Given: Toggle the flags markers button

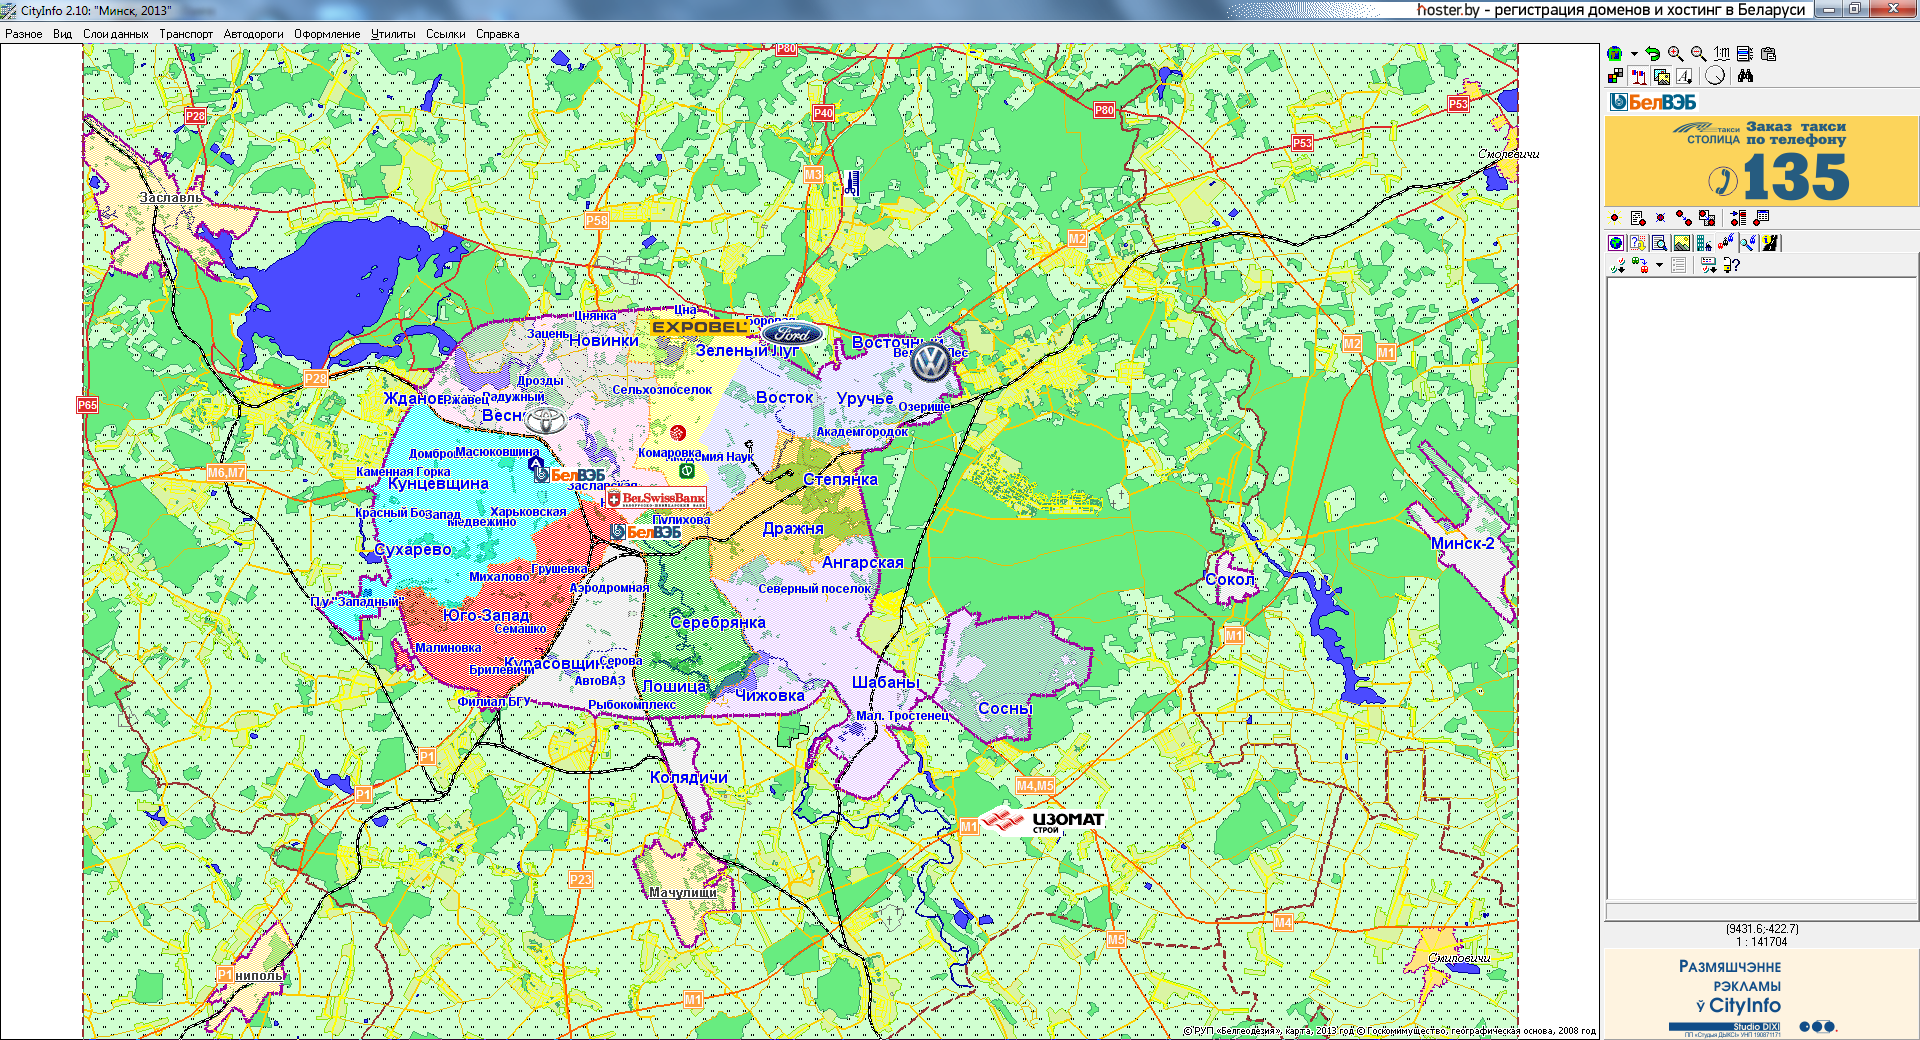Looking at the screenshot, I should (1639, 76).
